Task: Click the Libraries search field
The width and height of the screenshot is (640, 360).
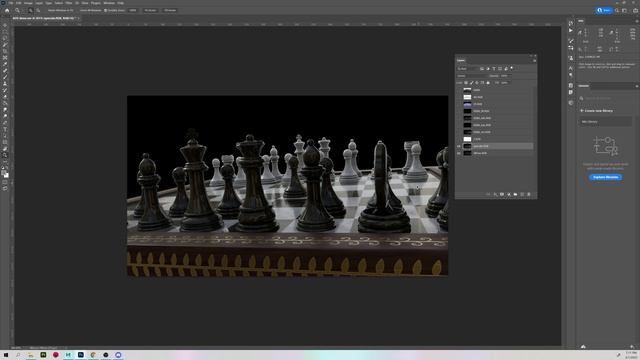Action: (605, 98)
